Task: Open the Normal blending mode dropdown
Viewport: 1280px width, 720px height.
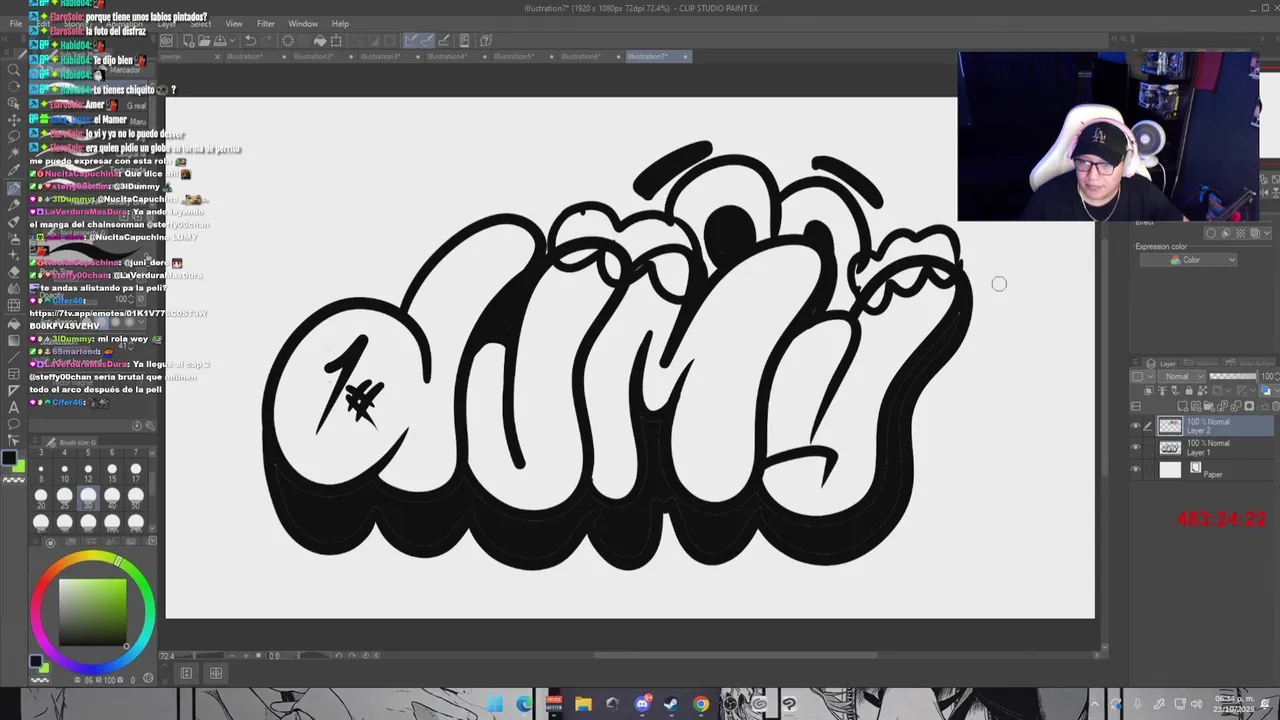Action: 1181,377
